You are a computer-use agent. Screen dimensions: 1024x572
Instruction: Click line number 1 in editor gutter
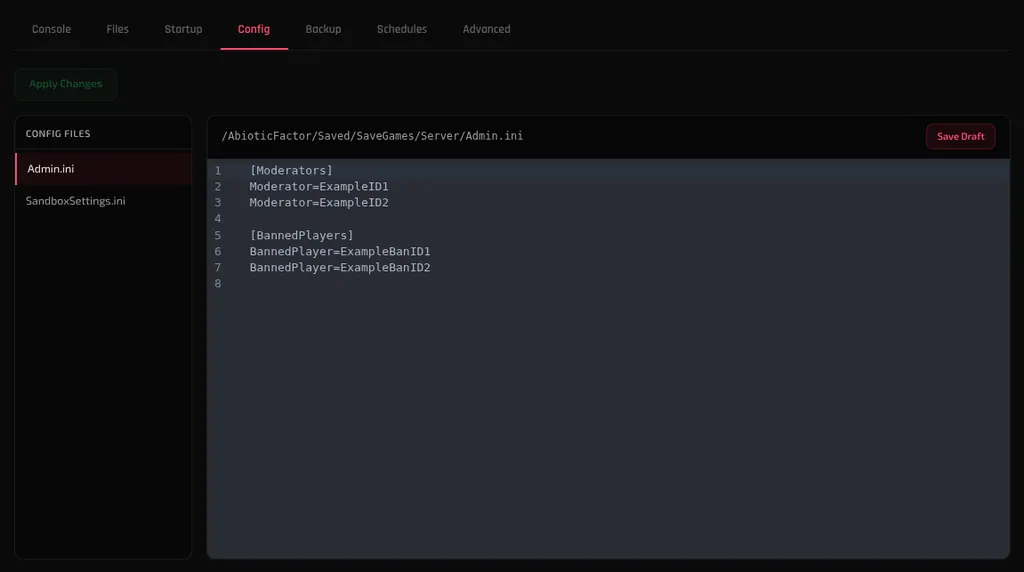coord(218,170)
